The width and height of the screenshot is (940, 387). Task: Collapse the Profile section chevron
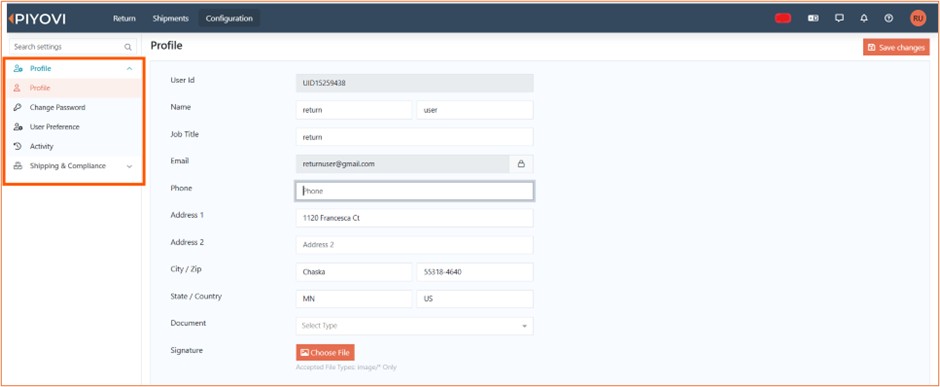point(129,69)
